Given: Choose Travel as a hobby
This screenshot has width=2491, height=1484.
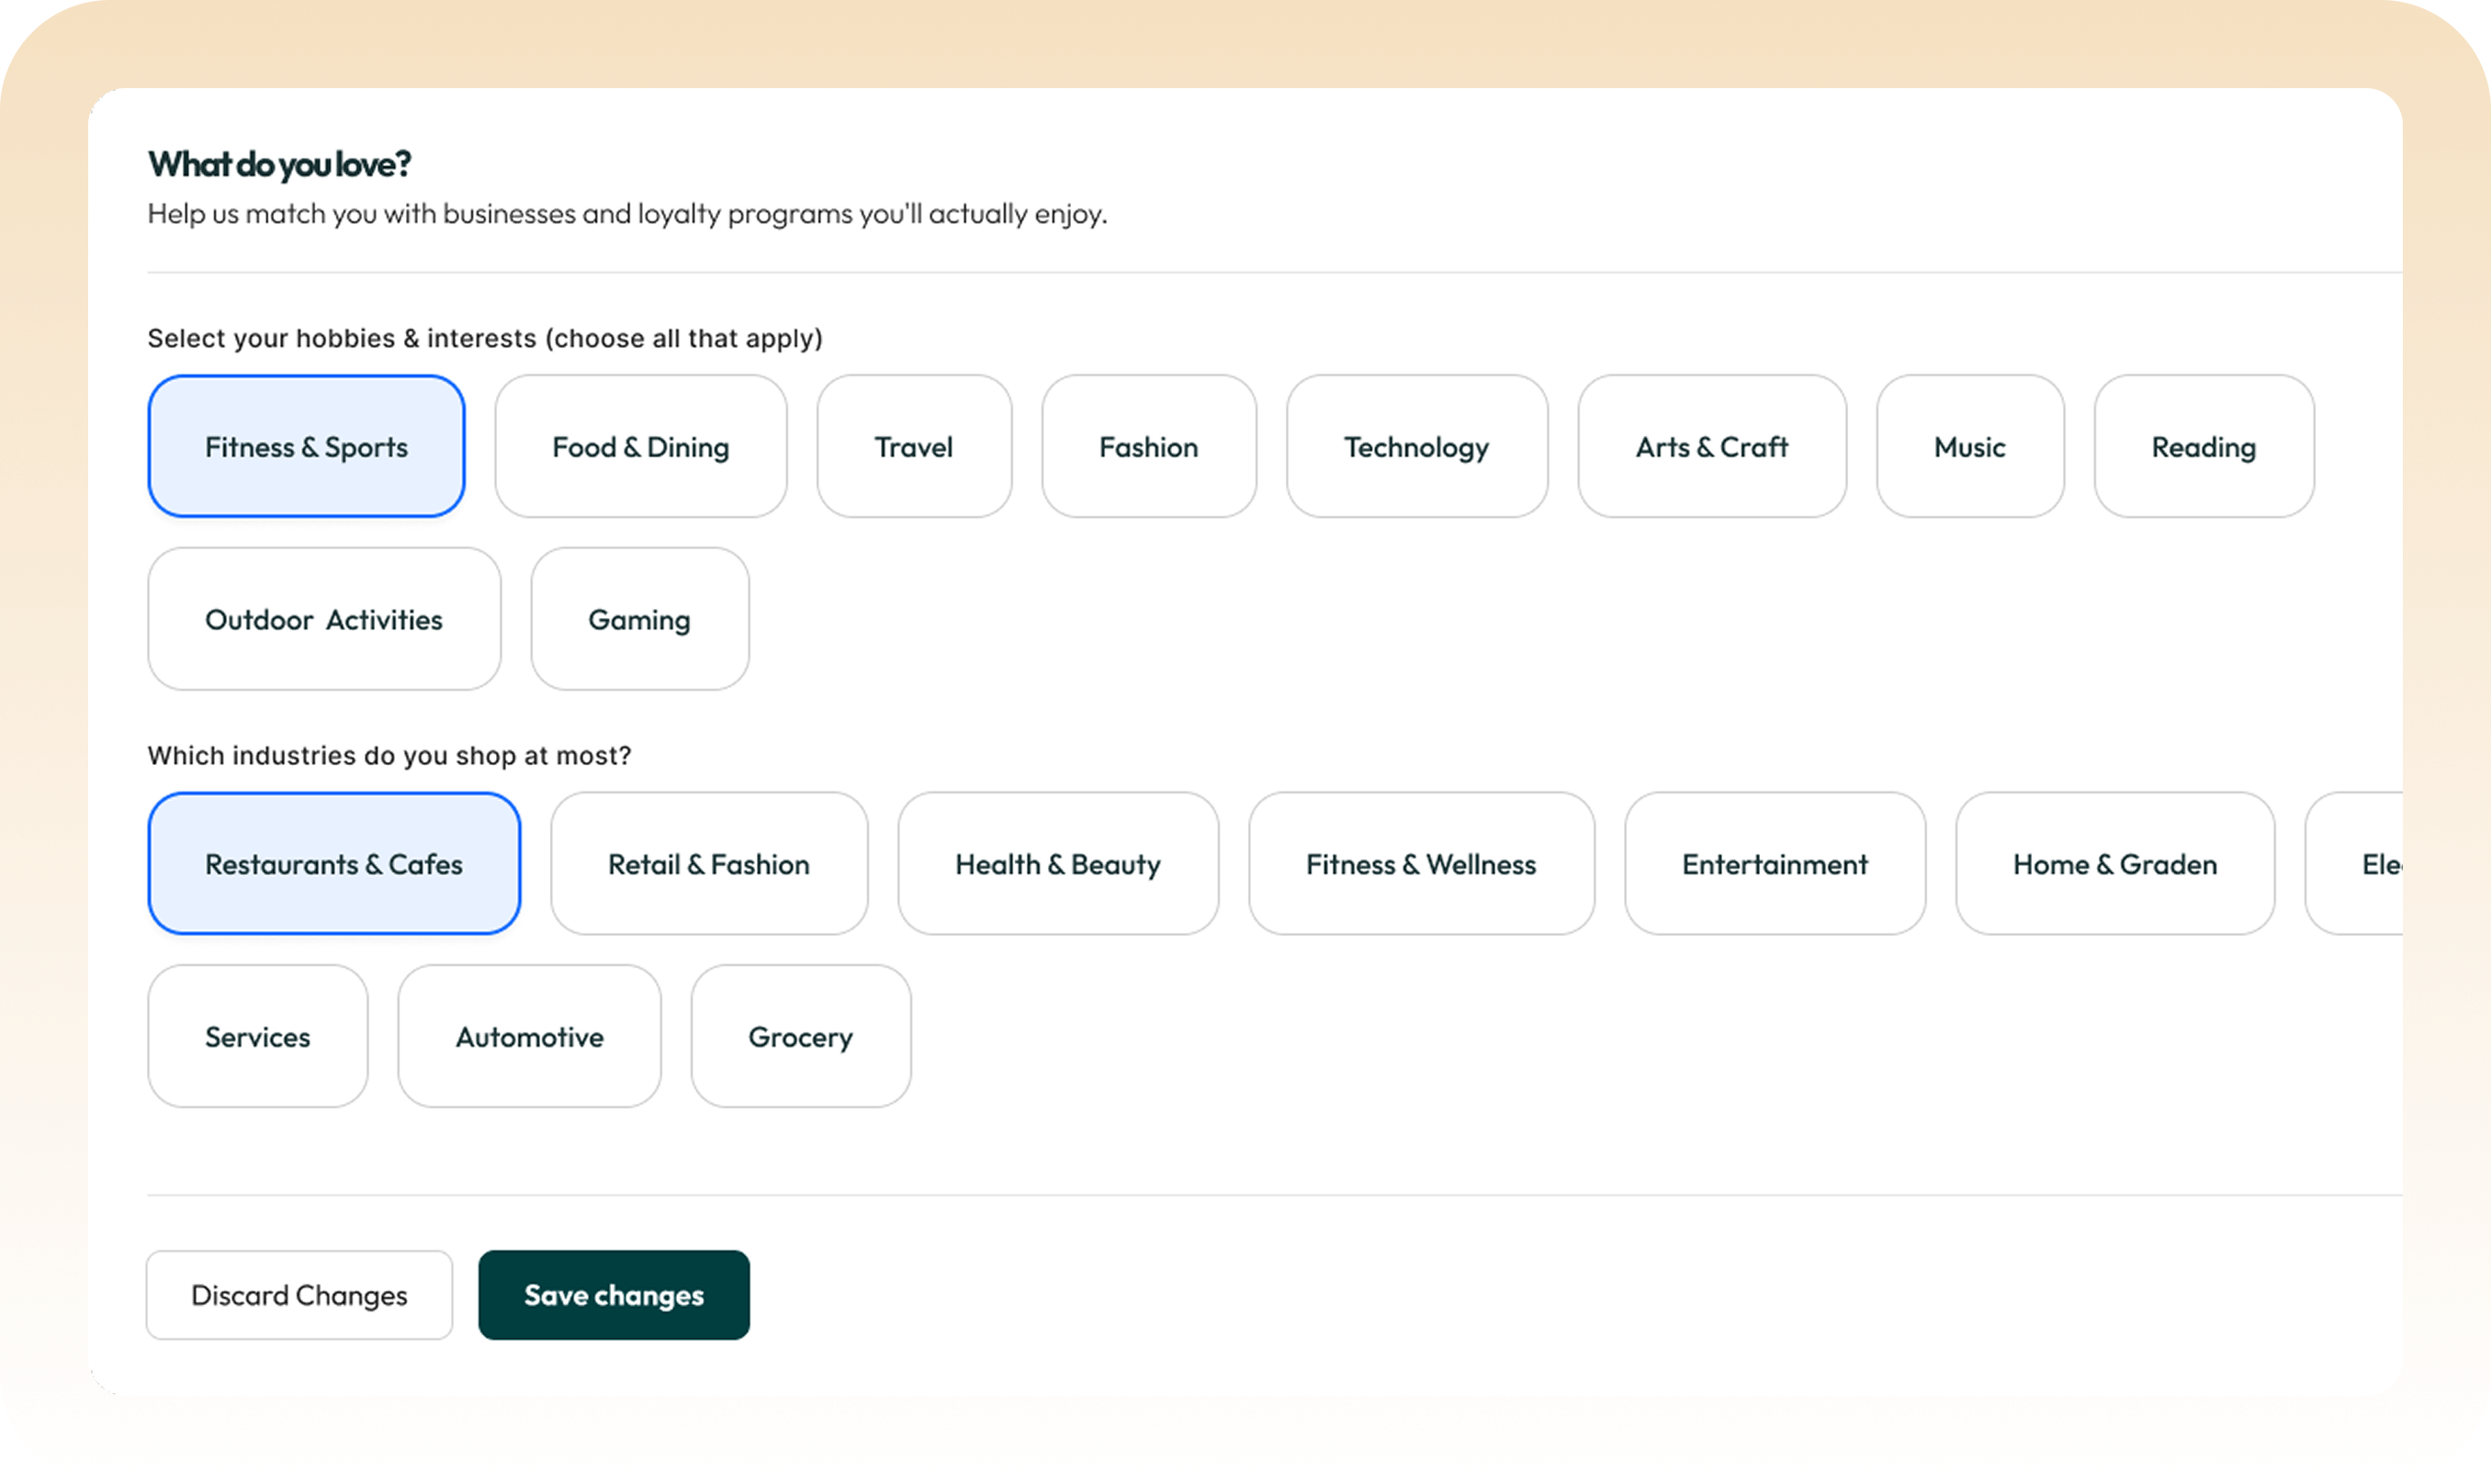Looking at the screenshot, I should (x=913, y=446).
